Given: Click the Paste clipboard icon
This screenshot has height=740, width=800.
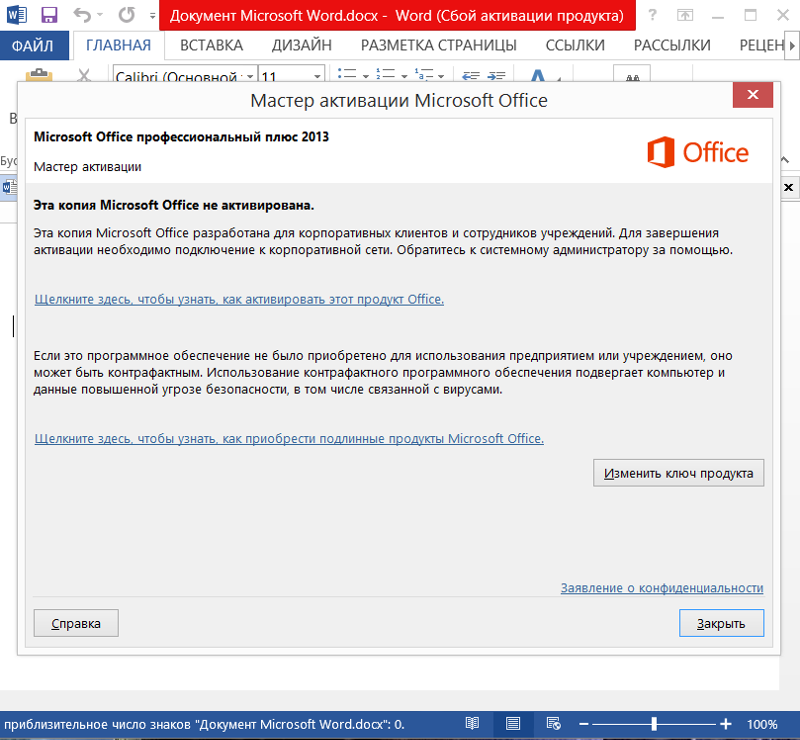Looking at the screenshot, I should click(39, 75).
